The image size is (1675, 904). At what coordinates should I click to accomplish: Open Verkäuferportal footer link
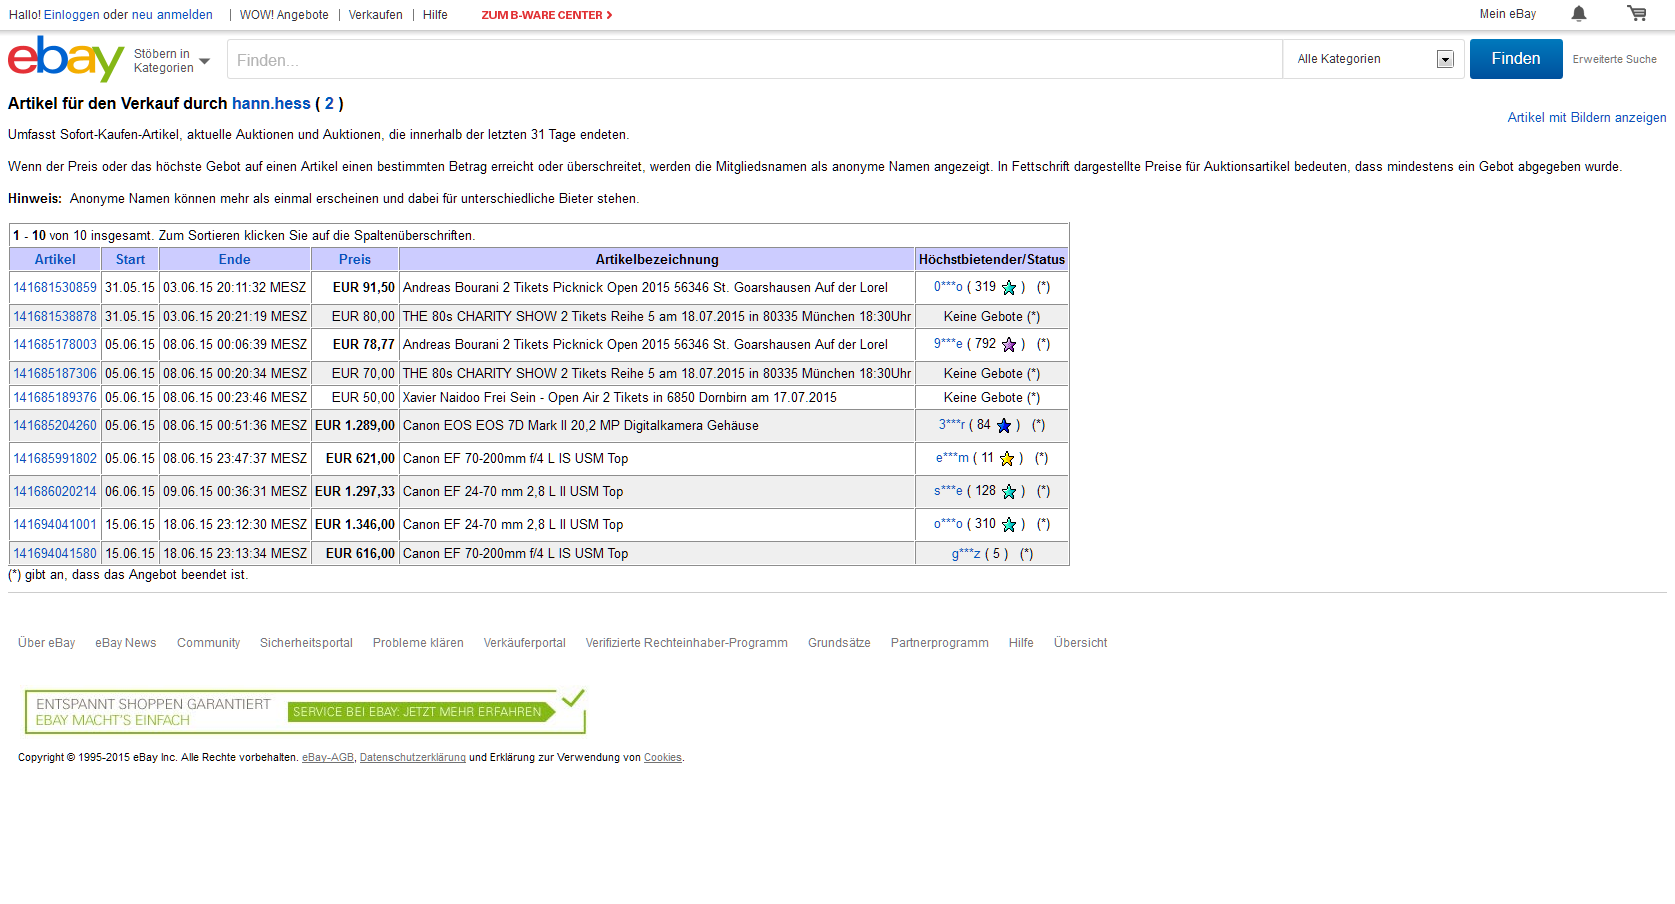click(x=525, y=643)
